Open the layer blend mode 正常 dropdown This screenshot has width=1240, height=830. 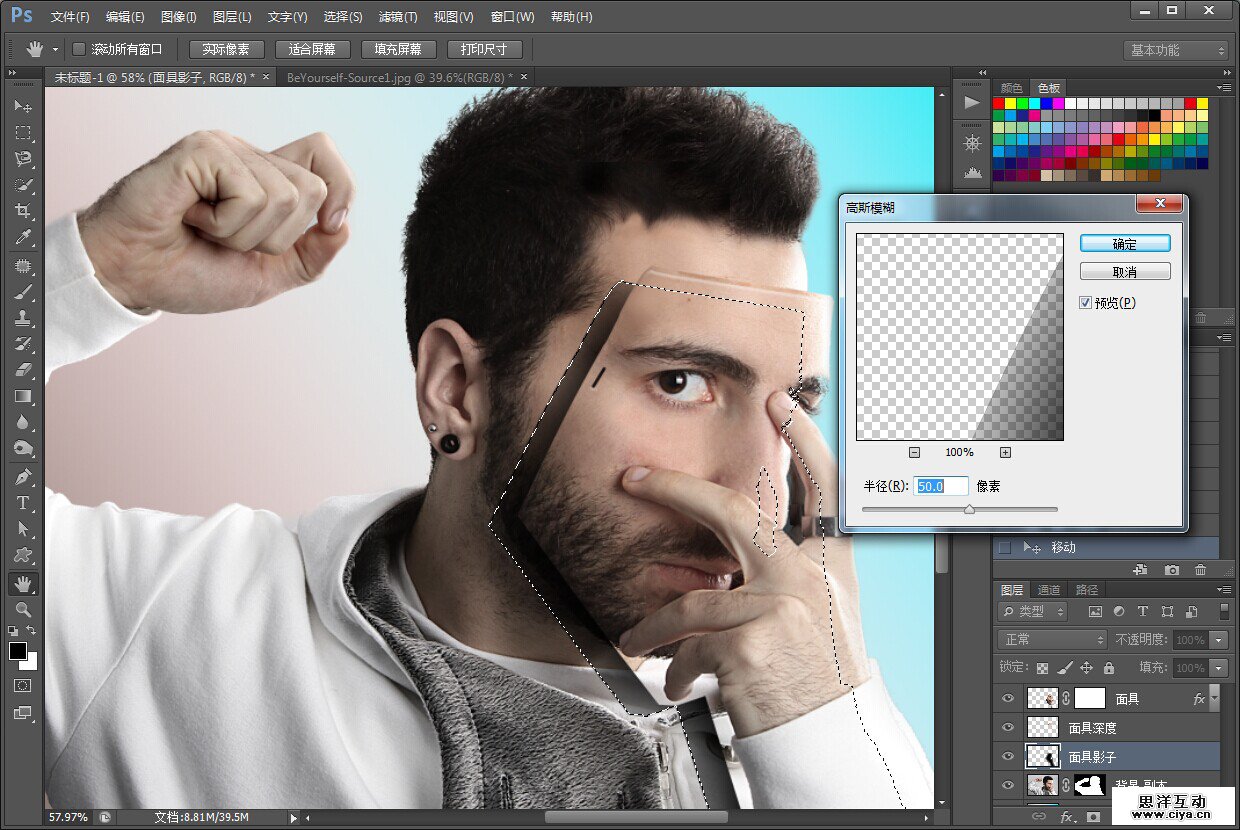pos(1051,639)
